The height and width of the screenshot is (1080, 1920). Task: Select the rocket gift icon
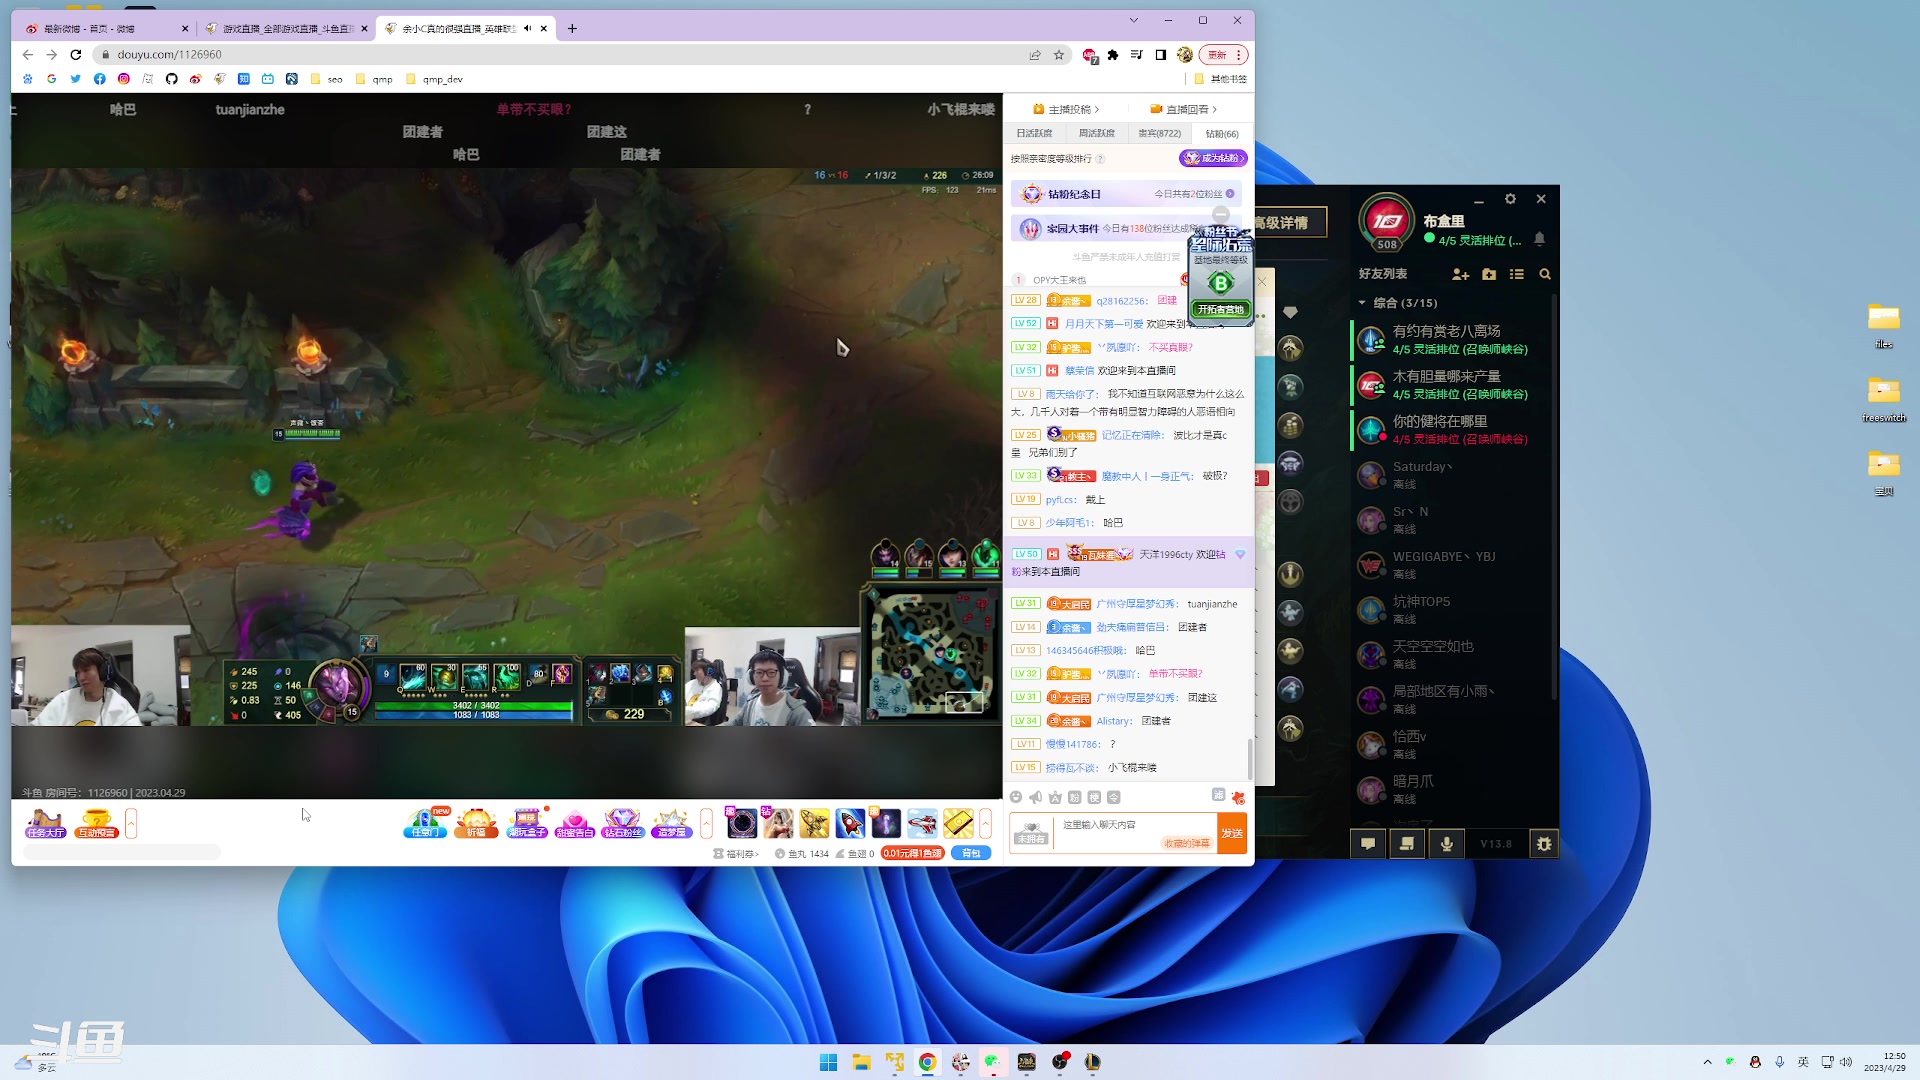click(x=850, y=823)
